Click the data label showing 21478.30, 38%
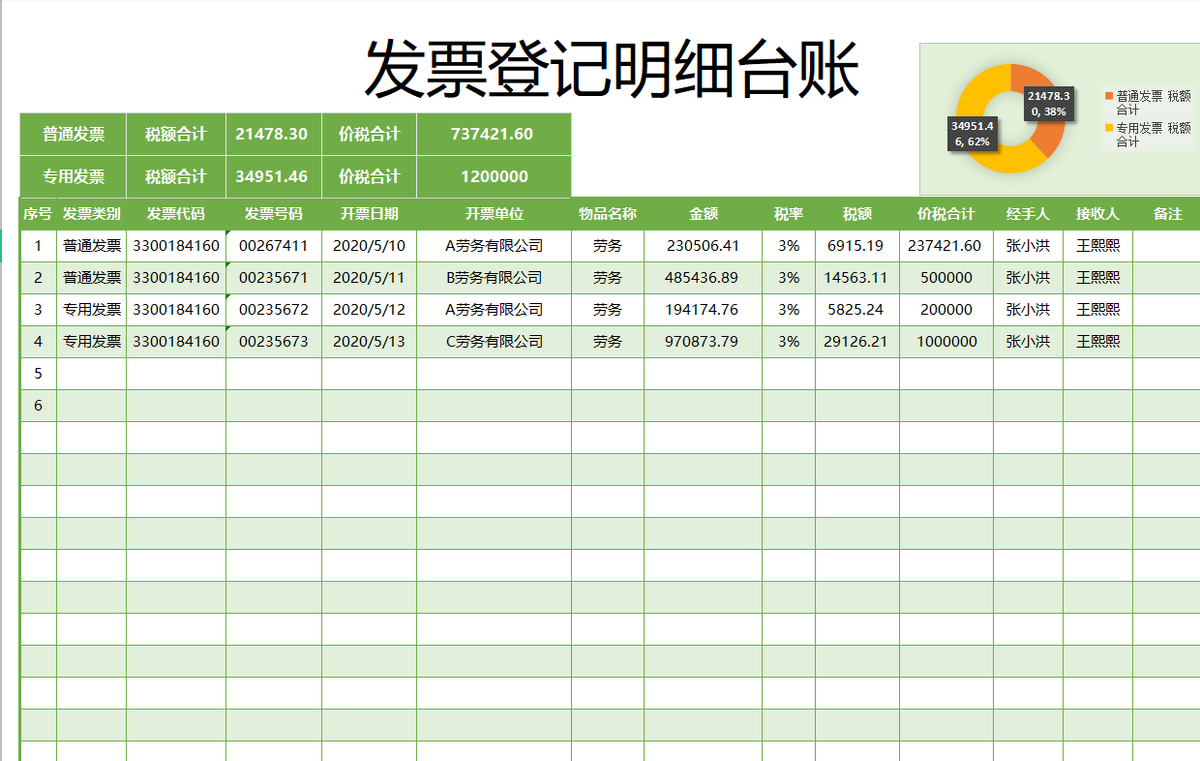This screenshot has height=761, width=1200. click(x=1049, y=101)
